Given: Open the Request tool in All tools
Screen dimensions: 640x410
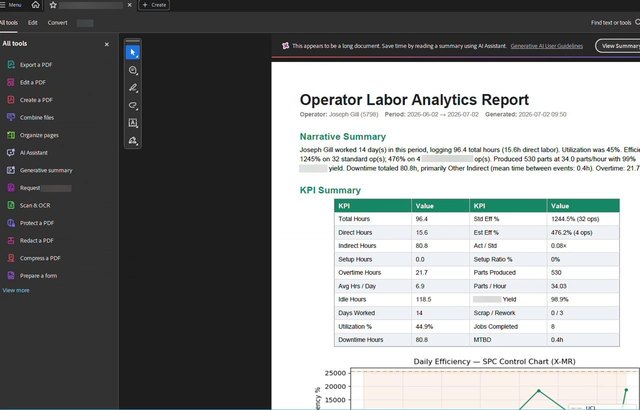Looking at the screenshot, I should pyautogui.click(x=39, y=188).
